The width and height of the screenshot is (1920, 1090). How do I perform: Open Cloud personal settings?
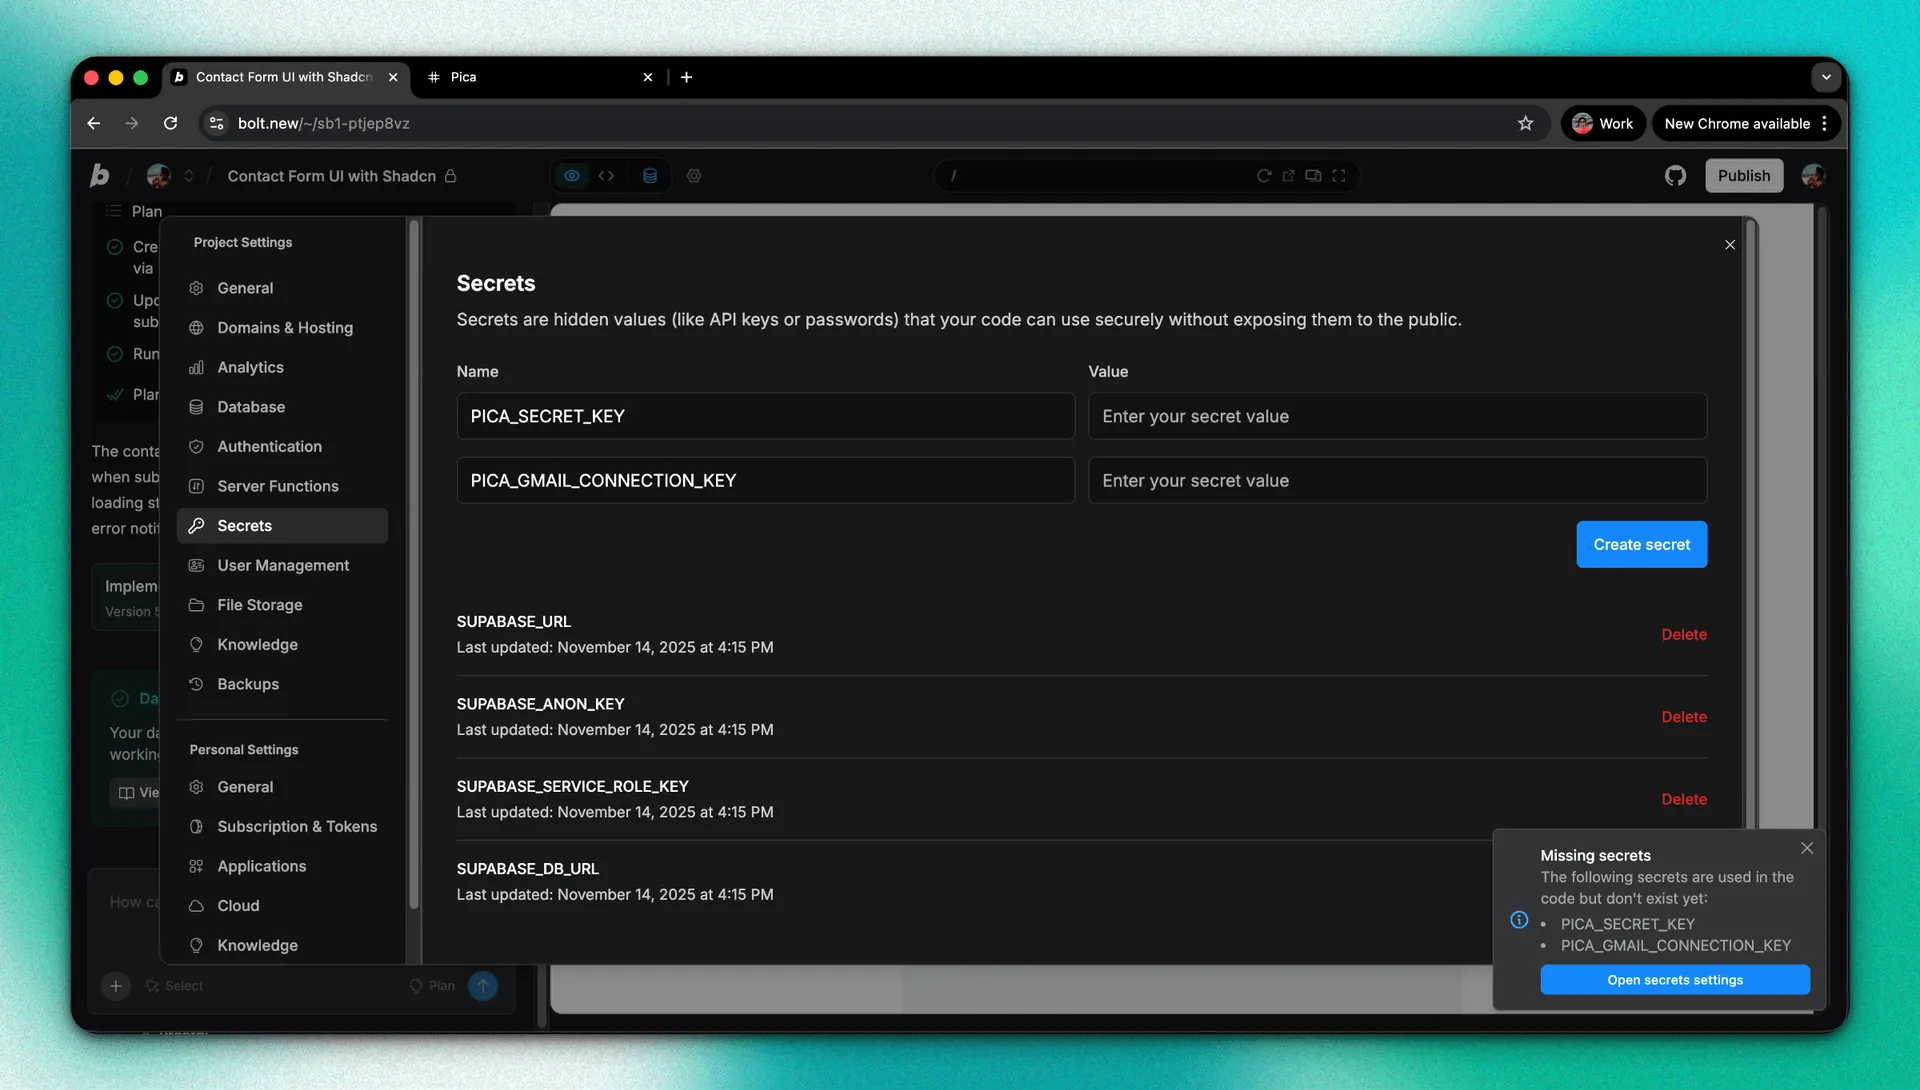click(x=282, y=906)
